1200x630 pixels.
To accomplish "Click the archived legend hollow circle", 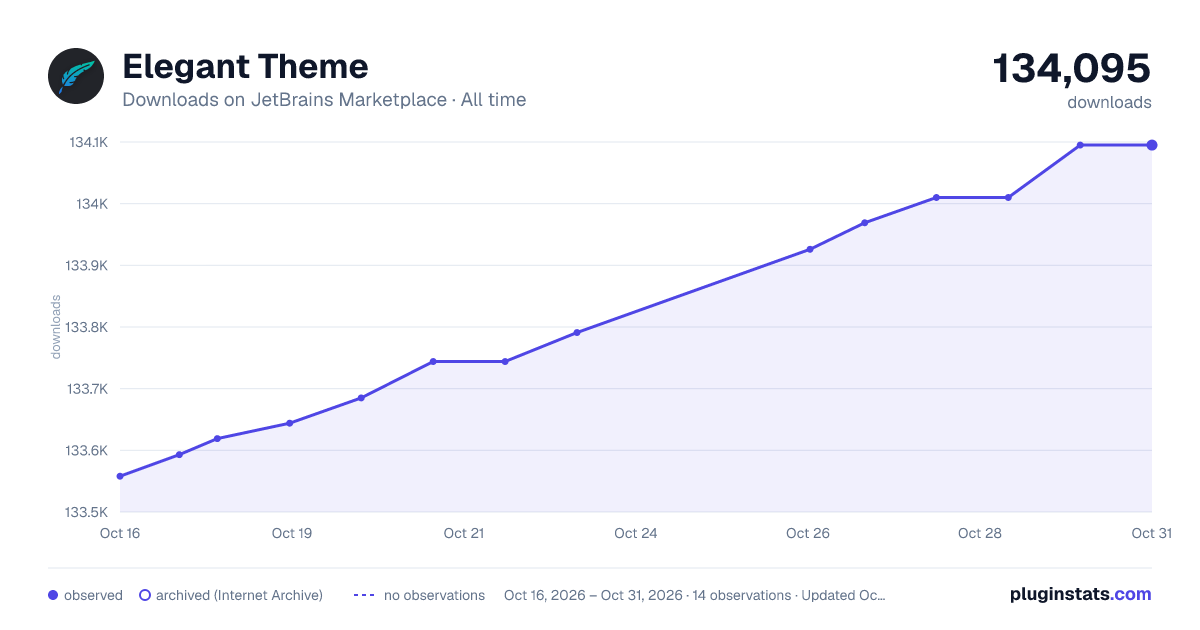I will point(144,595).
